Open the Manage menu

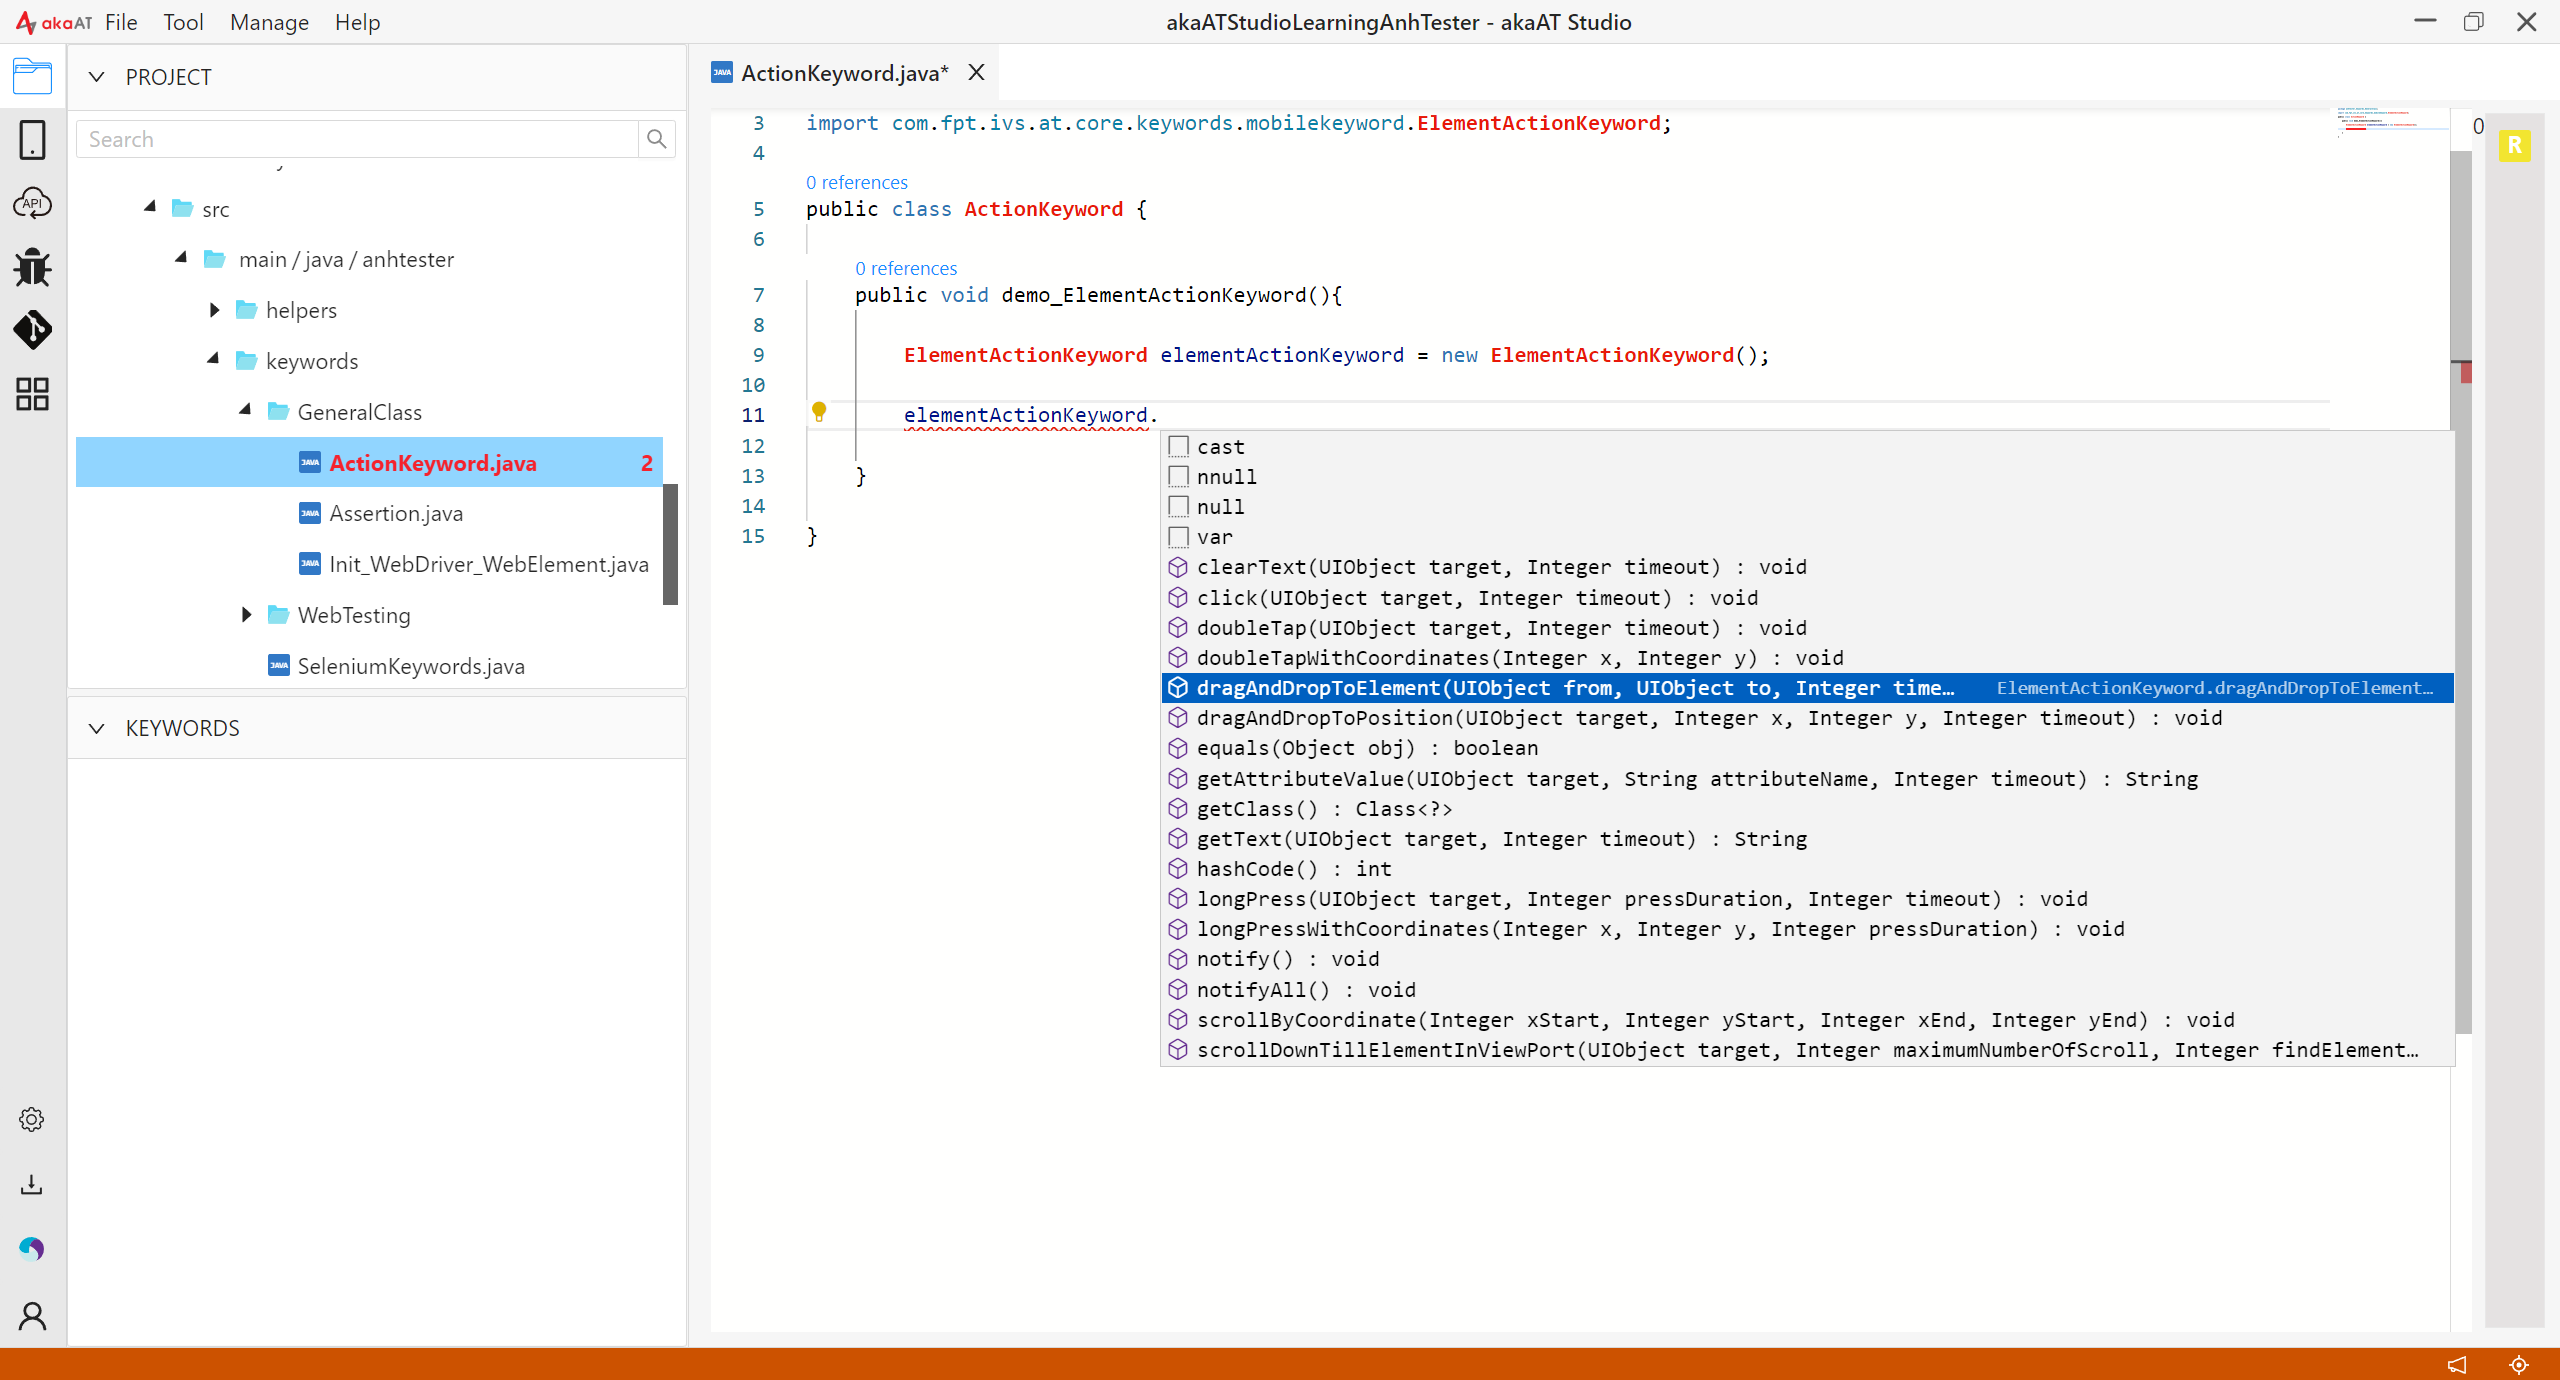point(269,22)
